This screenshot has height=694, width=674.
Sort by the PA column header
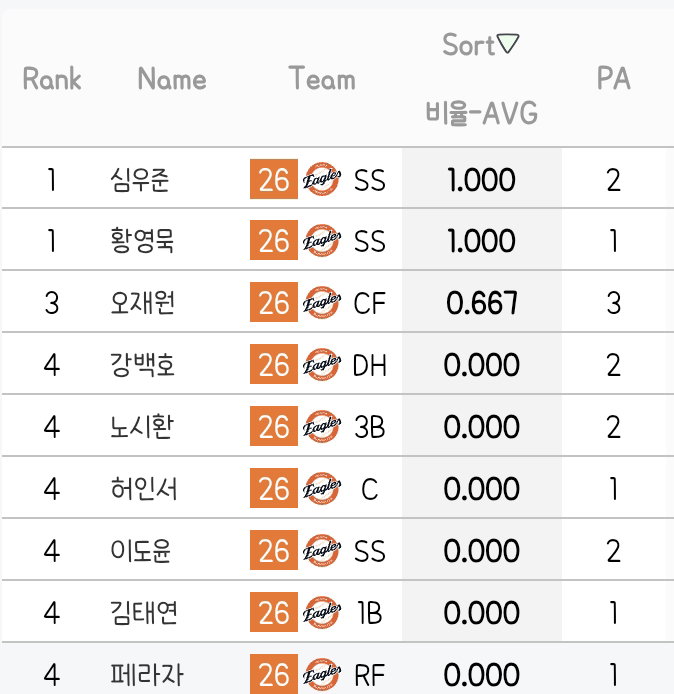613,79
